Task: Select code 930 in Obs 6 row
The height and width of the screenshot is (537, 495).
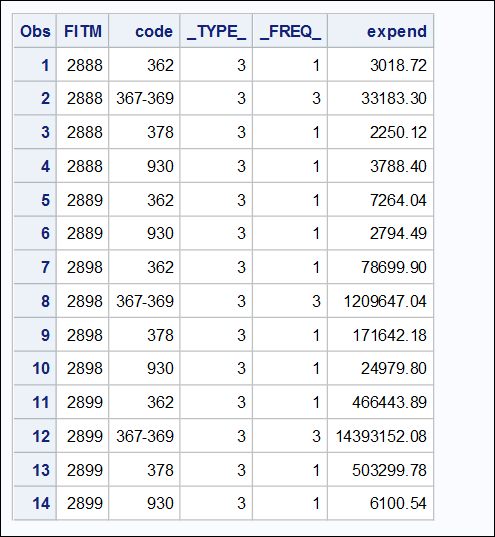Action: coord(160,233)
